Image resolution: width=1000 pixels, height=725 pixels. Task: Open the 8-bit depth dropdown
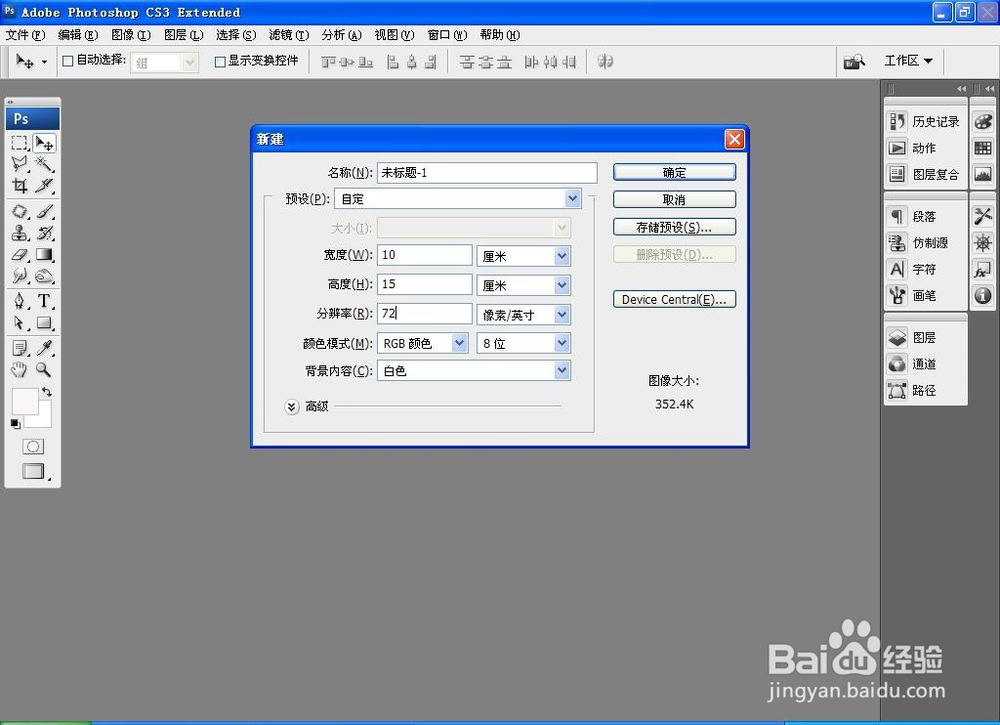tap(524, 343)
